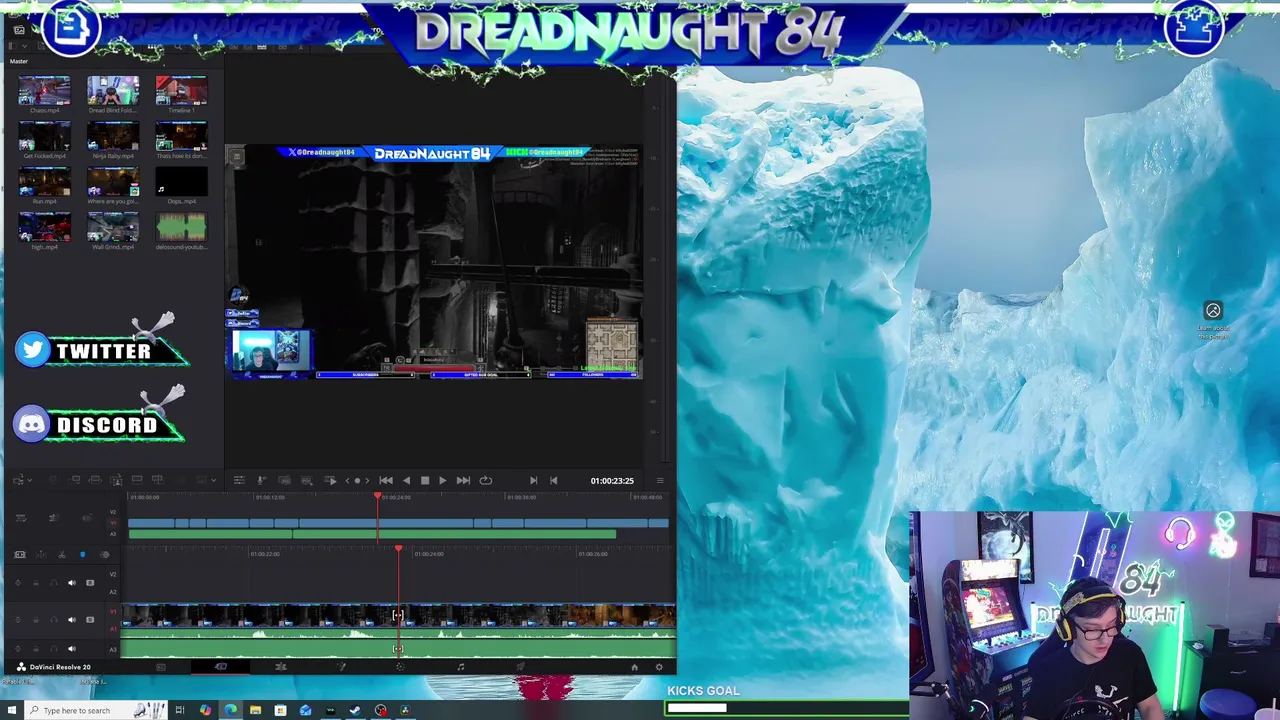The image size is (1280, 720).
Task: Select the delosound-youtub audio clip
Action: (x=181, y=228)
